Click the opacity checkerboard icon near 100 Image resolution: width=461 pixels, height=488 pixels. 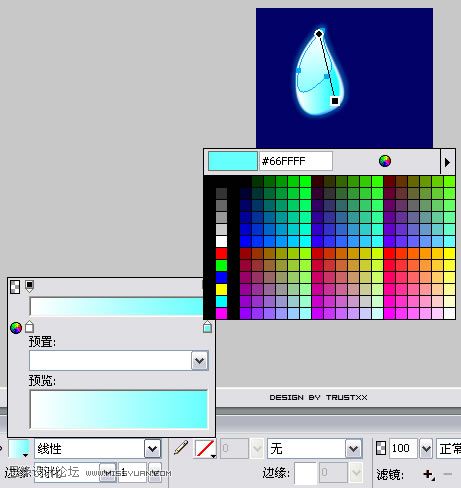tap(381, 448)
